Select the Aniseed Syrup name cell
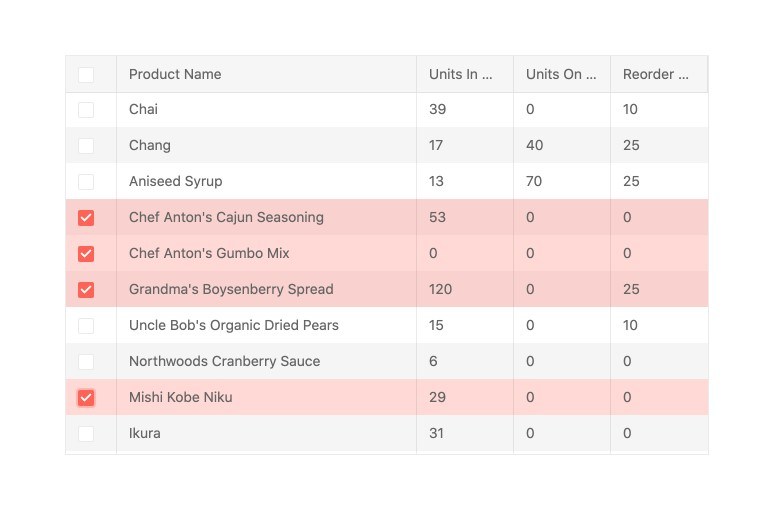Image resolution: width=770 pixels, height=510 pixels. point(175,181)
